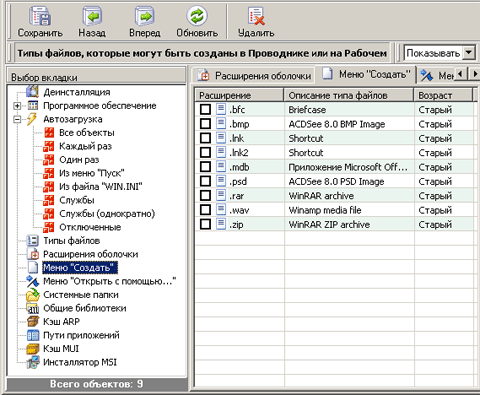480x395 pixels.
Task: Check the .bfc Briefcase checkbox
Action: (x=205, y=109)
